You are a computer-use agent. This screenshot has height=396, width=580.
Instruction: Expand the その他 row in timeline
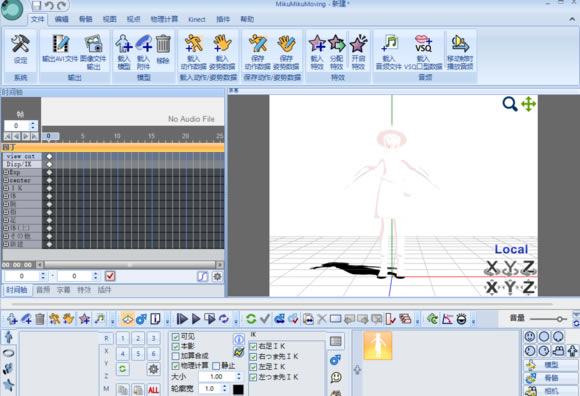tap(6, 236)
